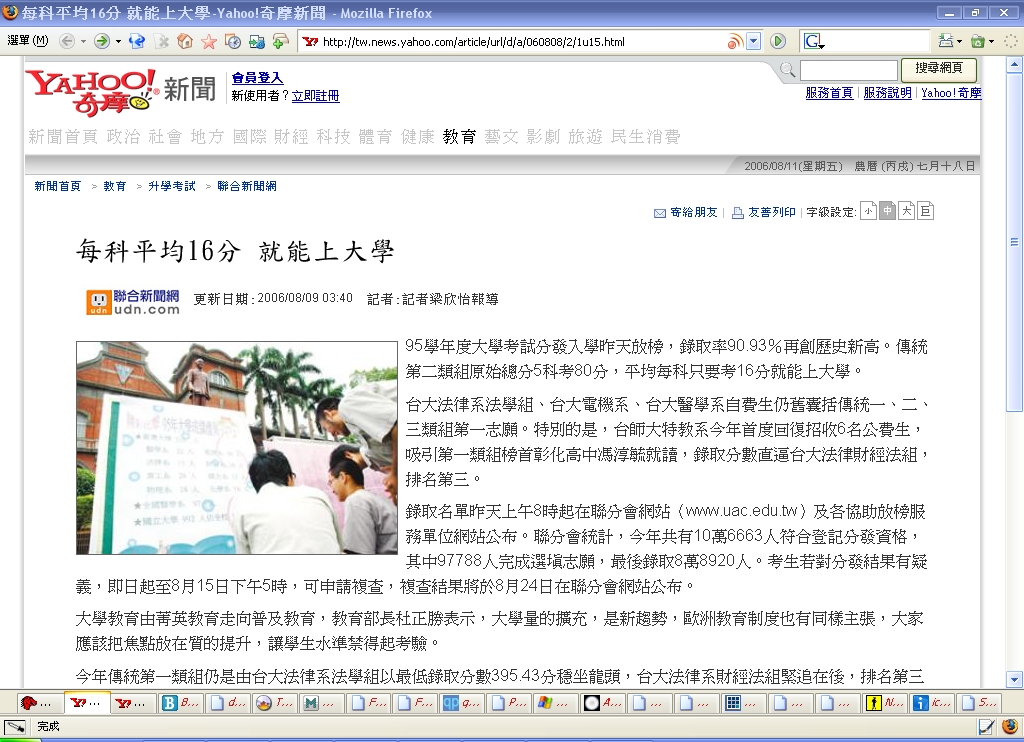Viewport: 1024px width, 742px height.
Task: Click the green Go button next to the address bar
Action: pos(778,42)
